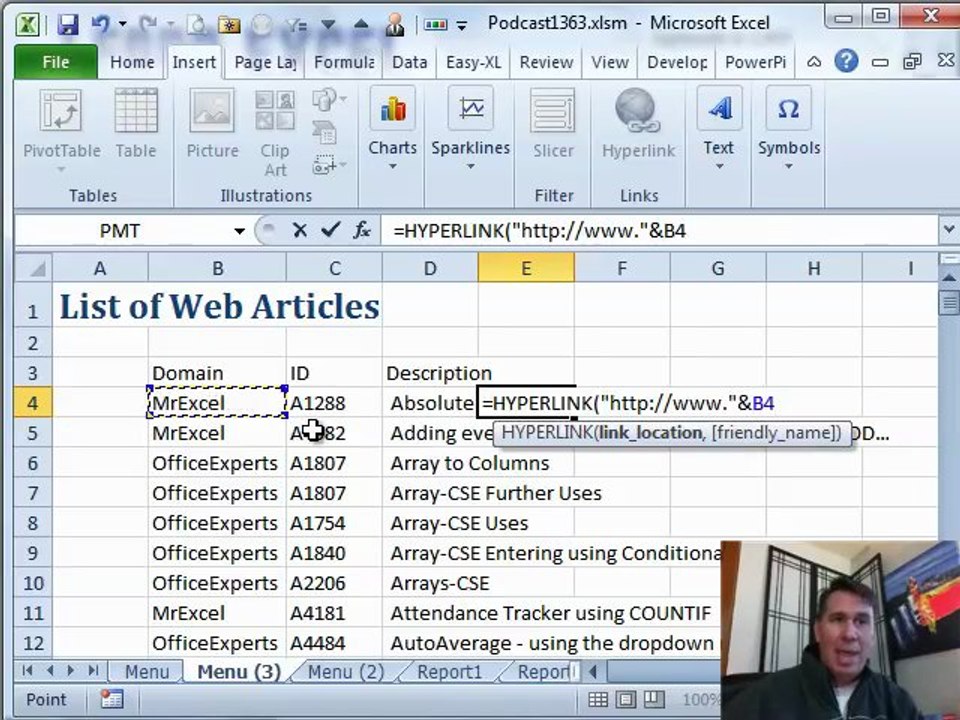960x720 pixels.
Task: Expand the PivotTable dropdown arrow
Action: coord(61,169)
